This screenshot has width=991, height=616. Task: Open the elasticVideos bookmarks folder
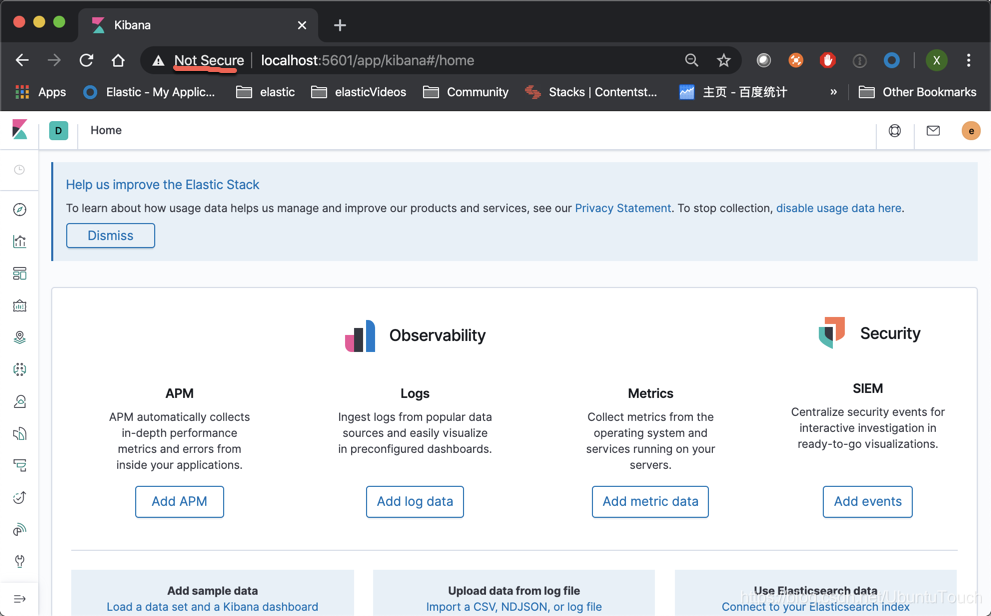[x=359, y=92]
